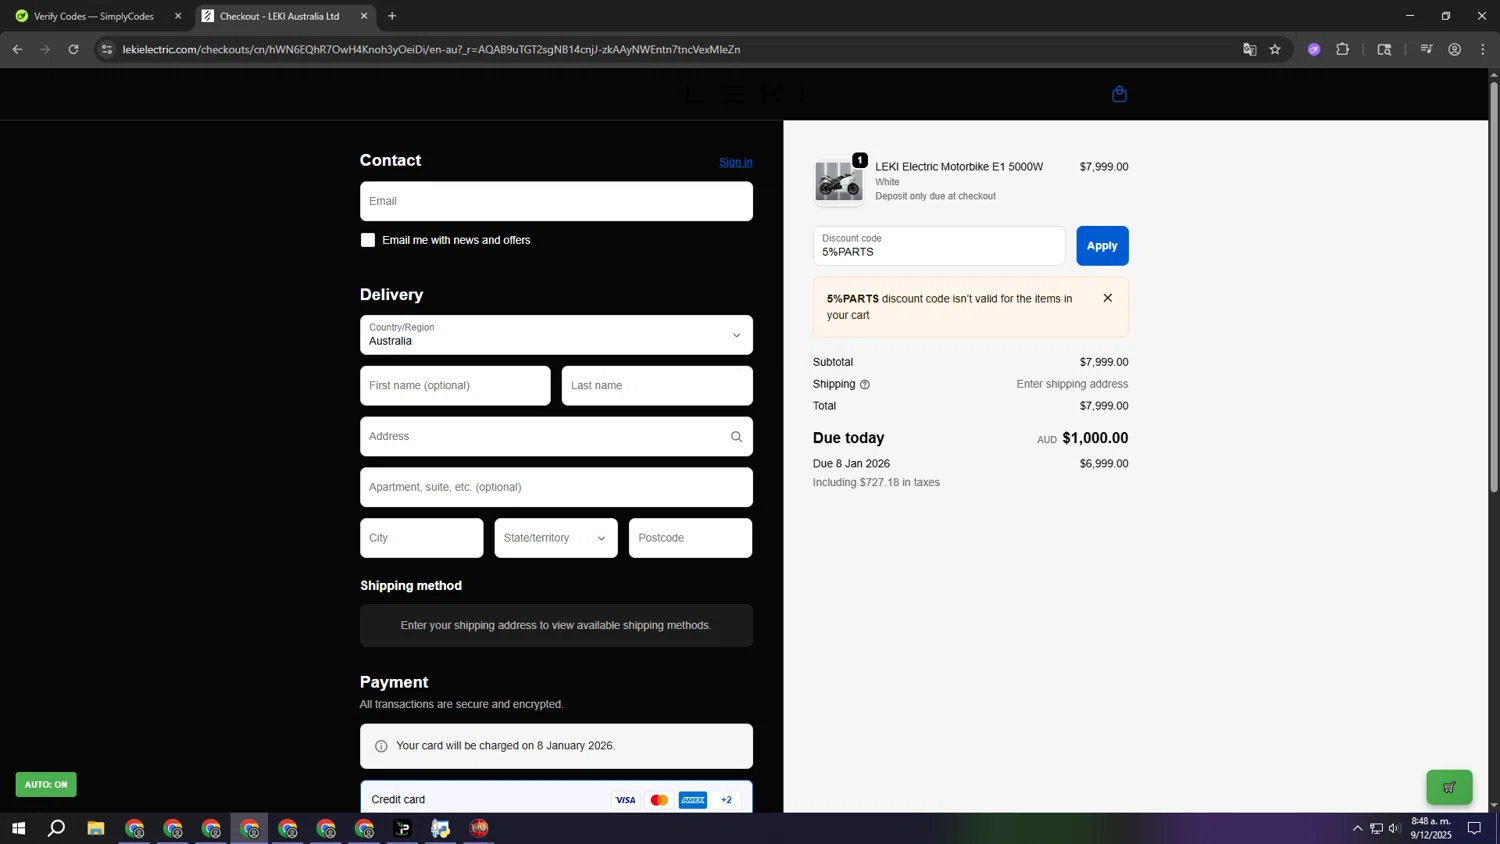
Task: Open the volume control in system tray
Action: pos(1394,828)
